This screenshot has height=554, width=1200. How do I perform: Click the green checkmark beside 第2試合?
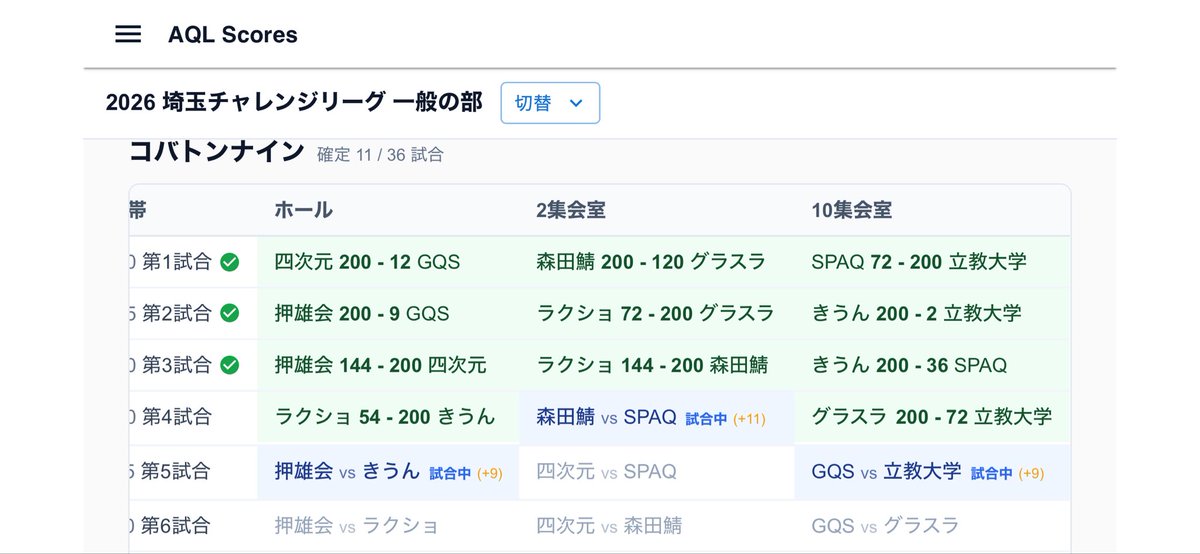[x=229, y=313]
